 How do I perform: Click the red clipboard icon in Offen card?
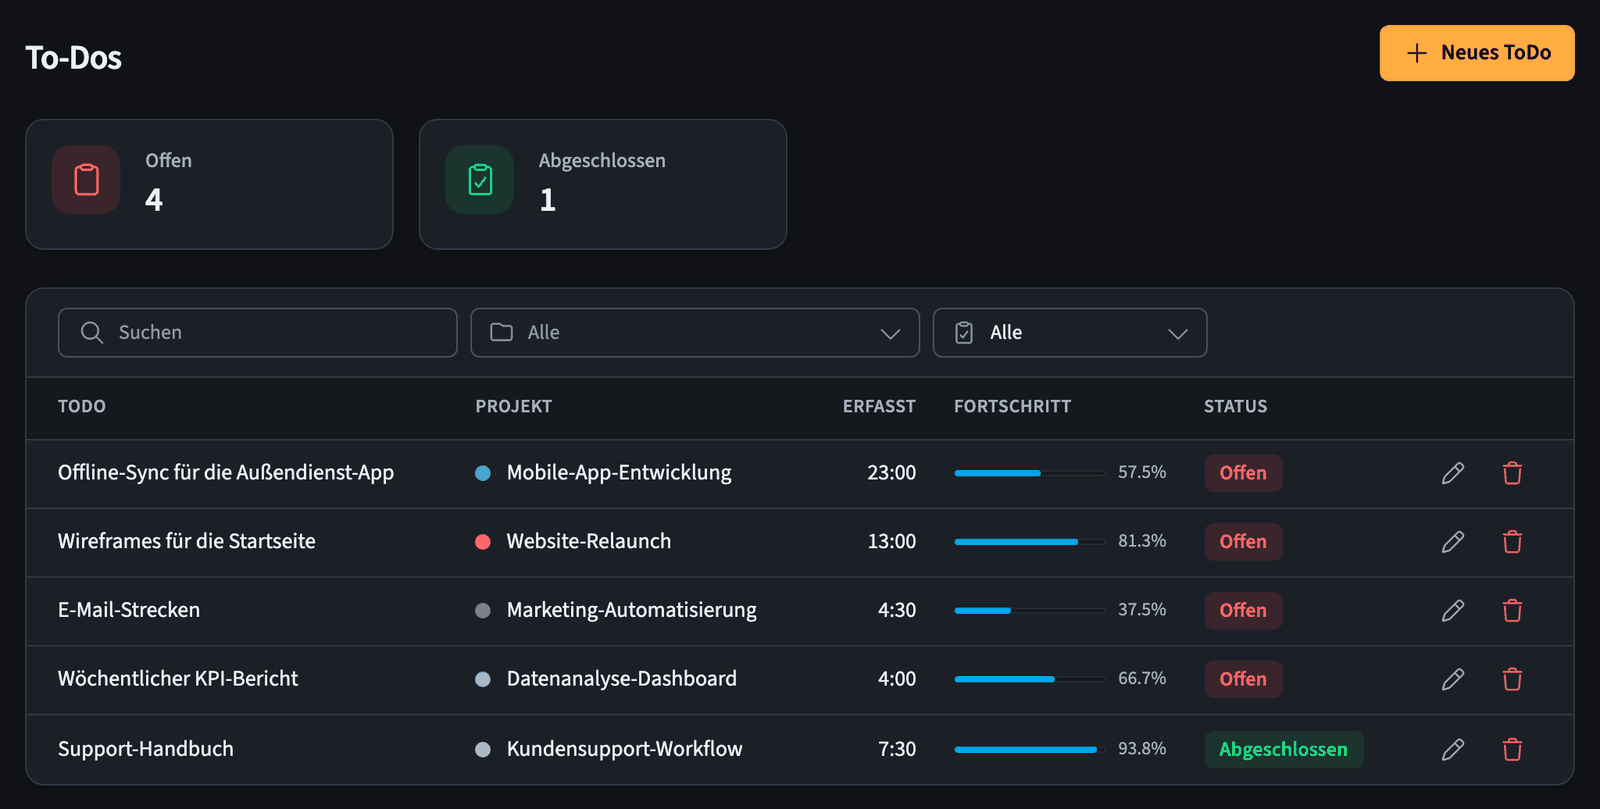(x=86, y=180)
